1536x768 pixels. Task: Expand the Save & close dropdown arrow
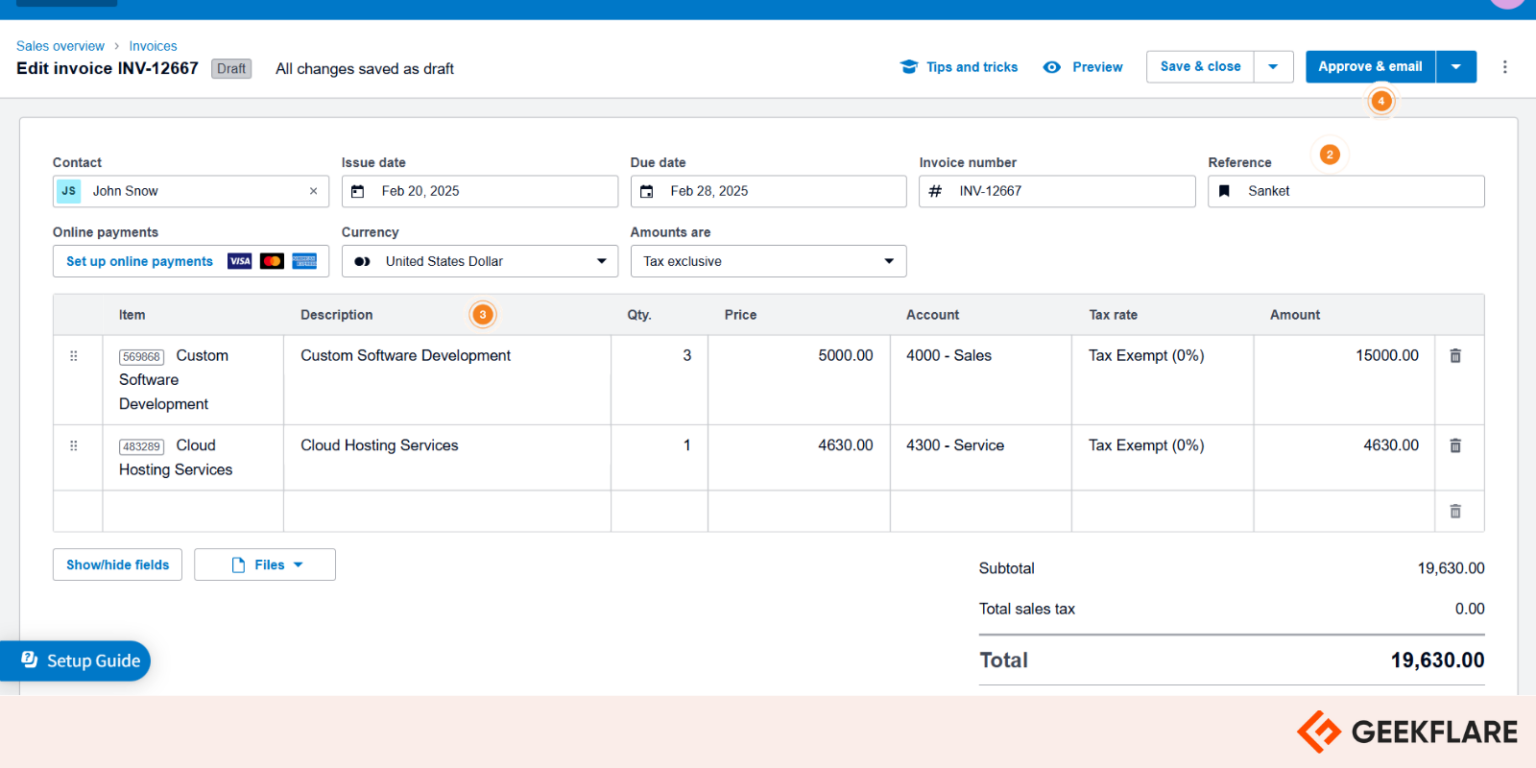point(1273,67)
